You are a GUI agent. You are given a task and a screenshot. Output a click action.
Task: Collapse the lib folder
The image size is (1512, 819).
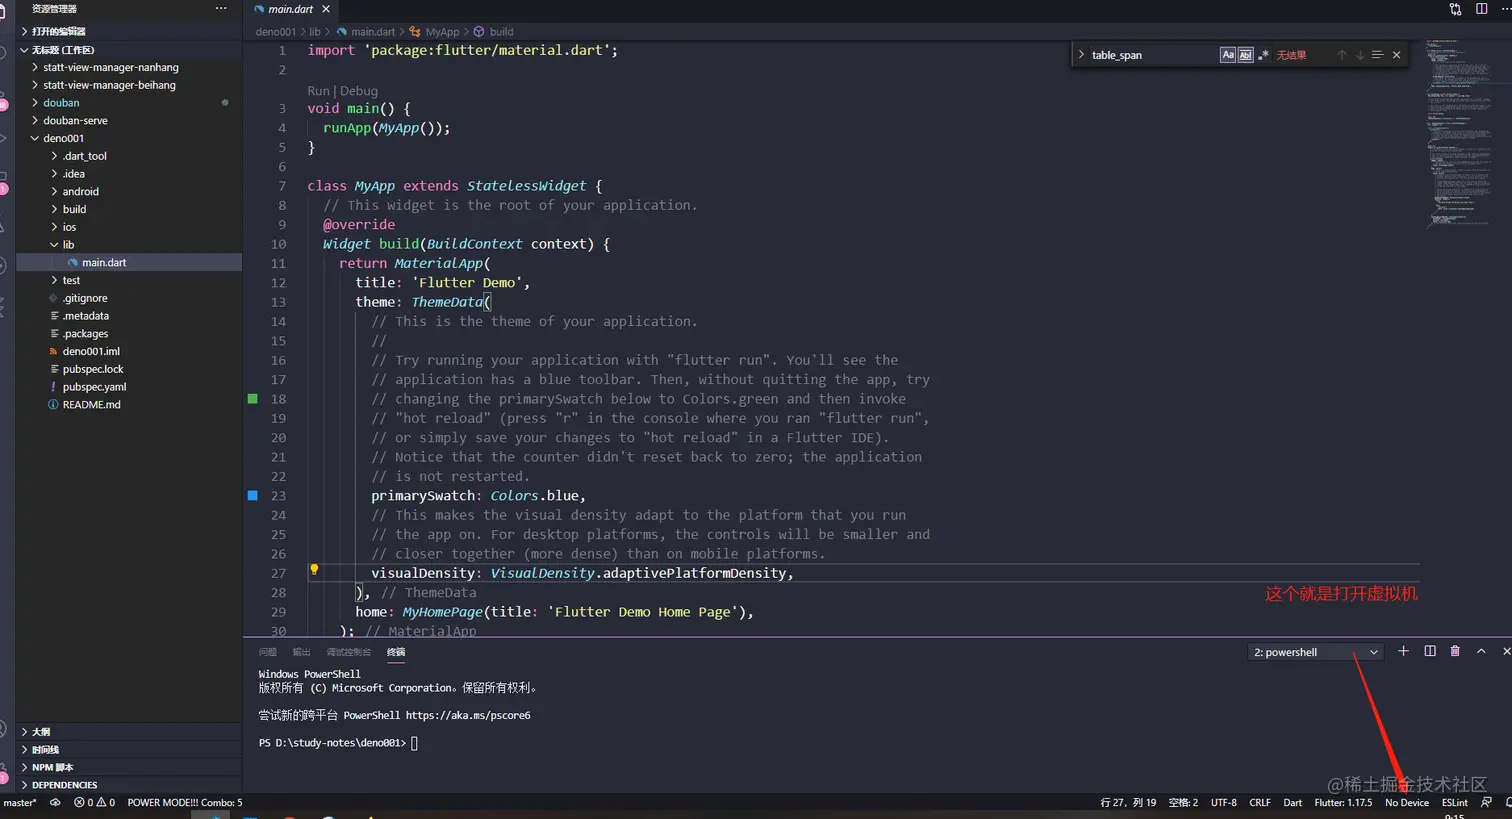129,244
